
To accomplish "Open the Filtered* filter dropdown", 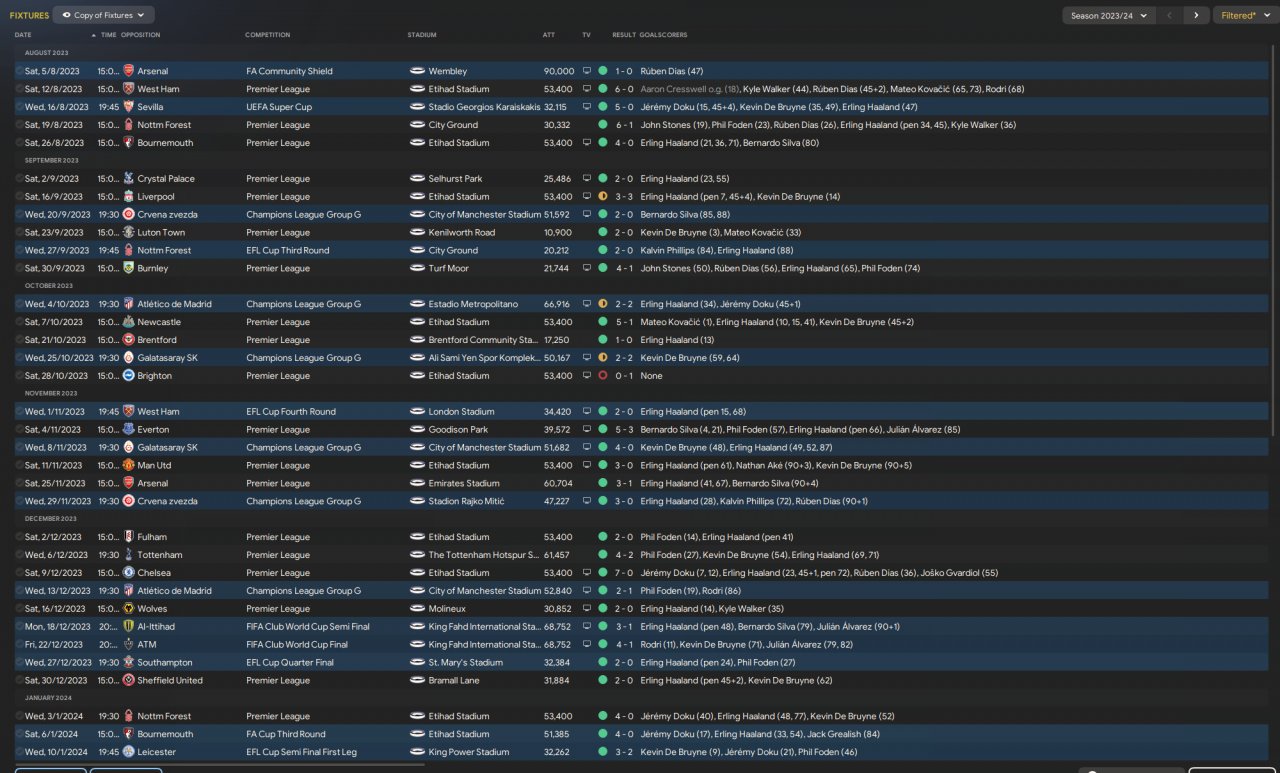I will click(1245, 15).
